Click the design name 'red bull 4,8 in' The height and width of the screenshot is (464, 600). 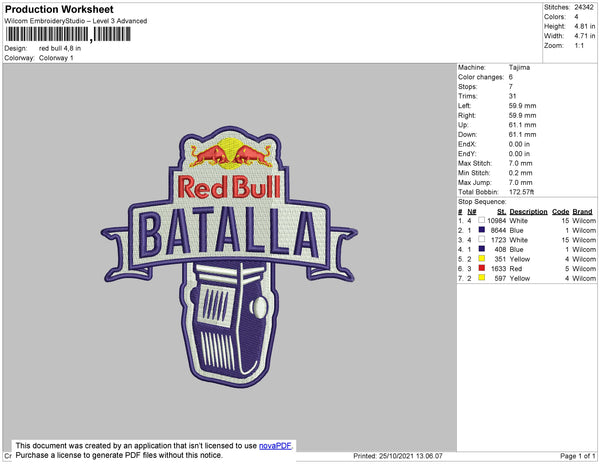60,49
